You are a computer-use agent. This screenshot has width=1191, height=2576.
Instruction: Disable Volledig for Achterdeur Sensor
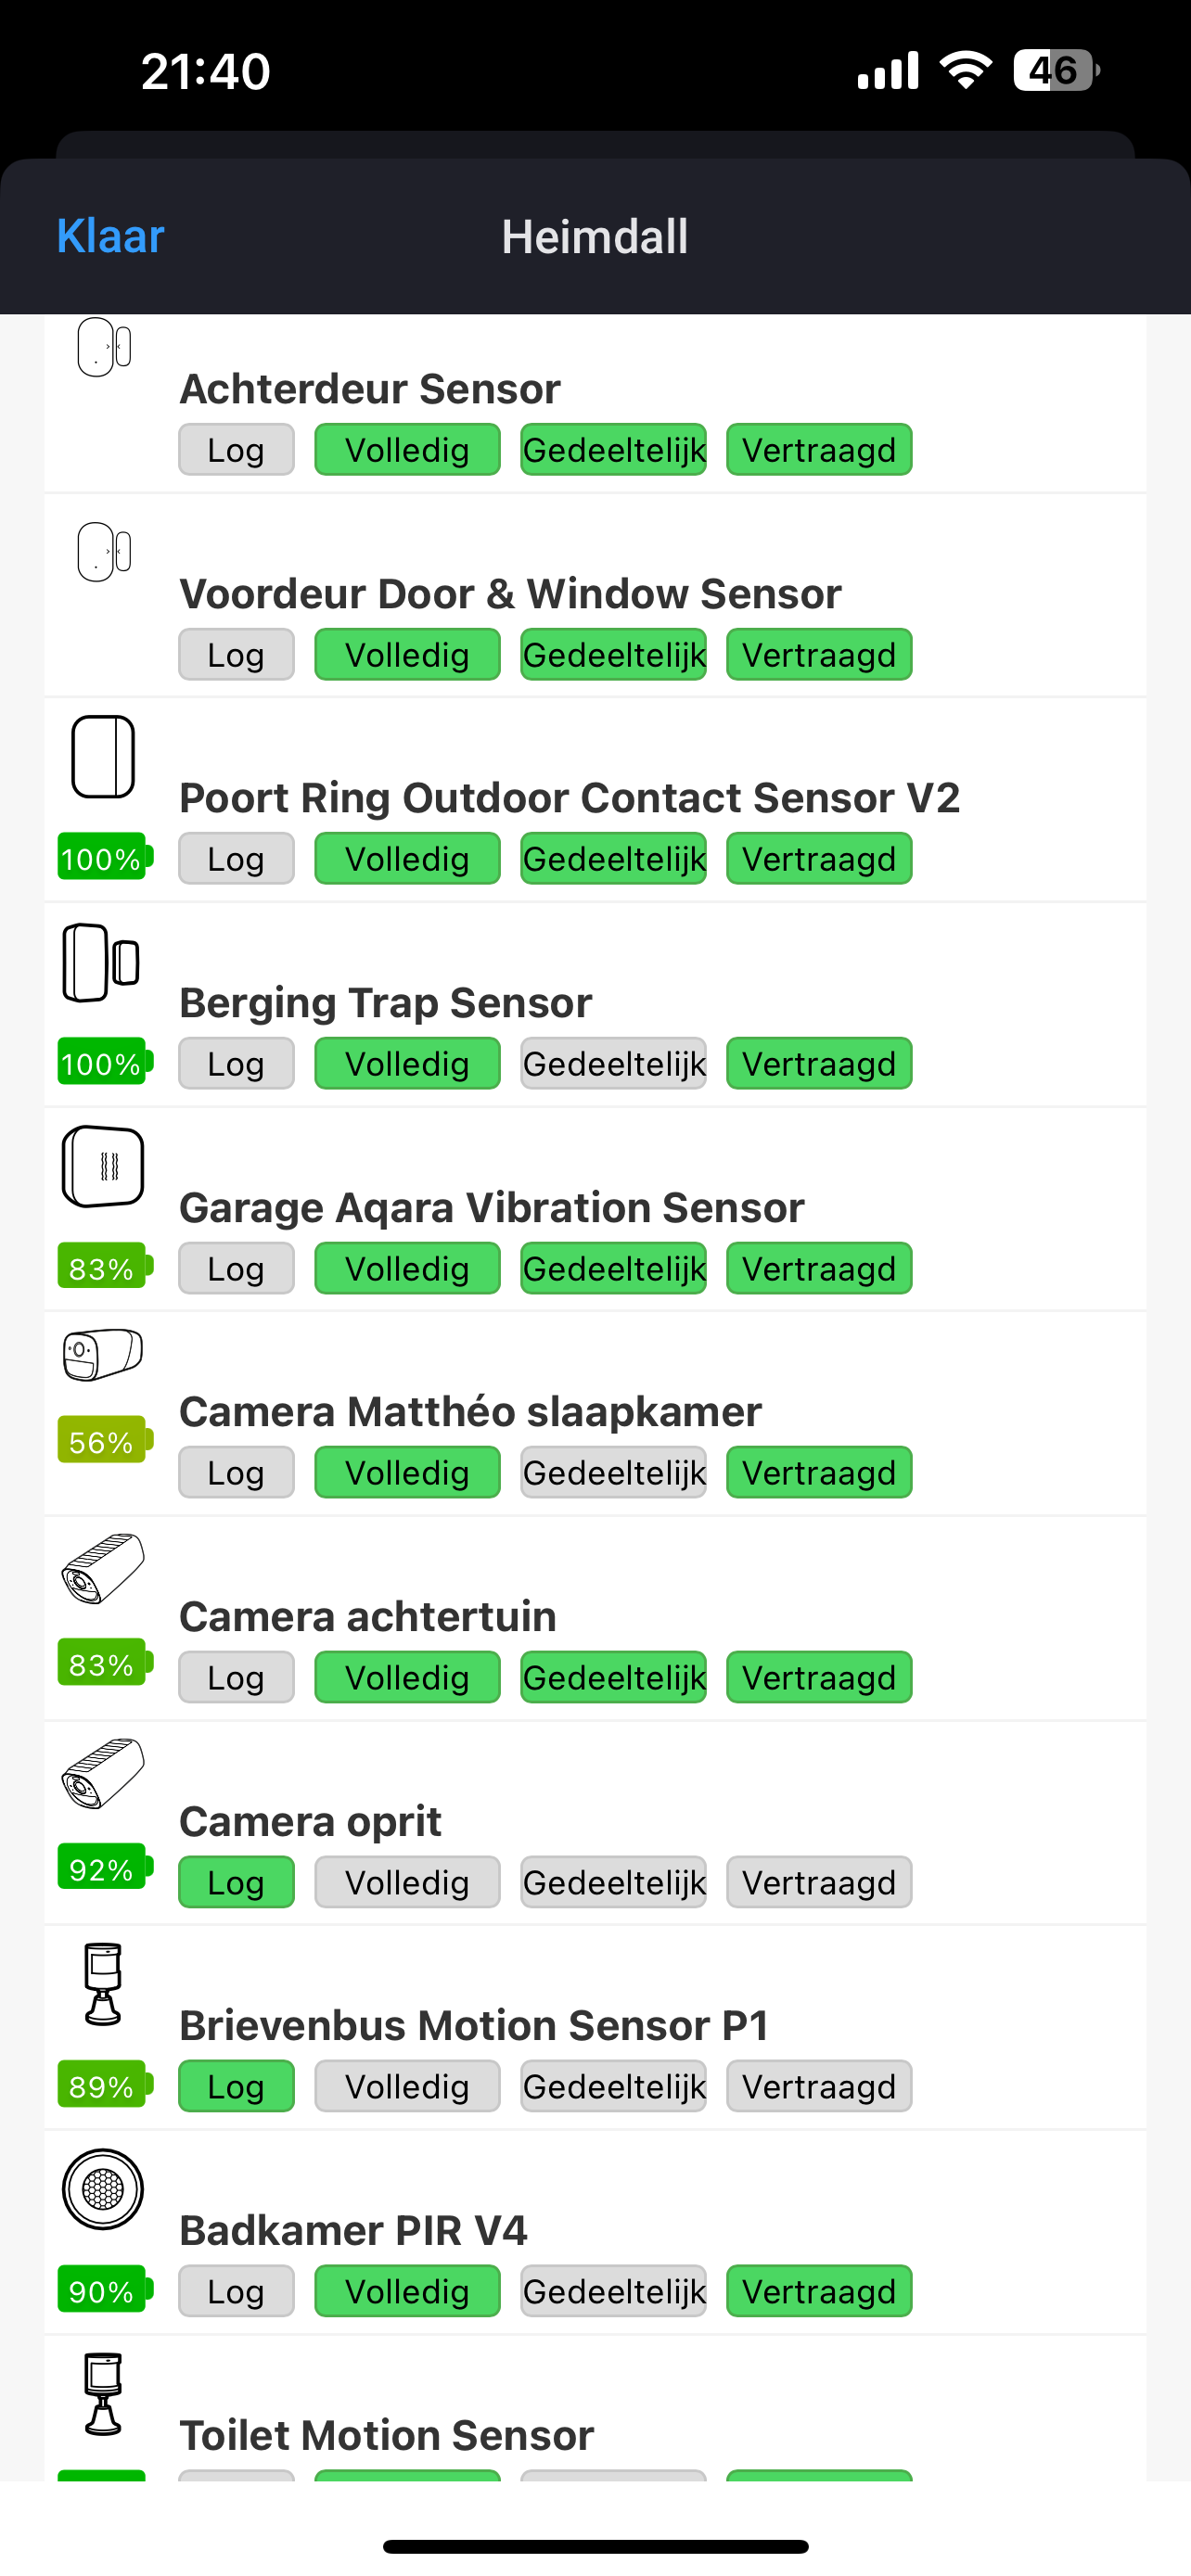tap(407, 450)
